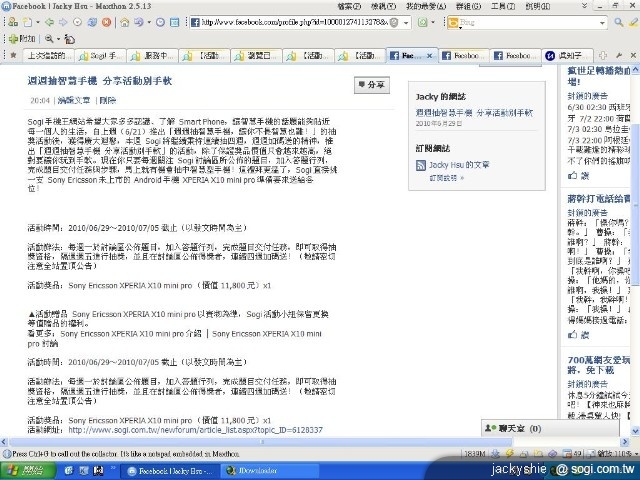Viewport: 640px width, 480px height.
Task: Click the download arrow status bar icon
Action: point(495,453)
